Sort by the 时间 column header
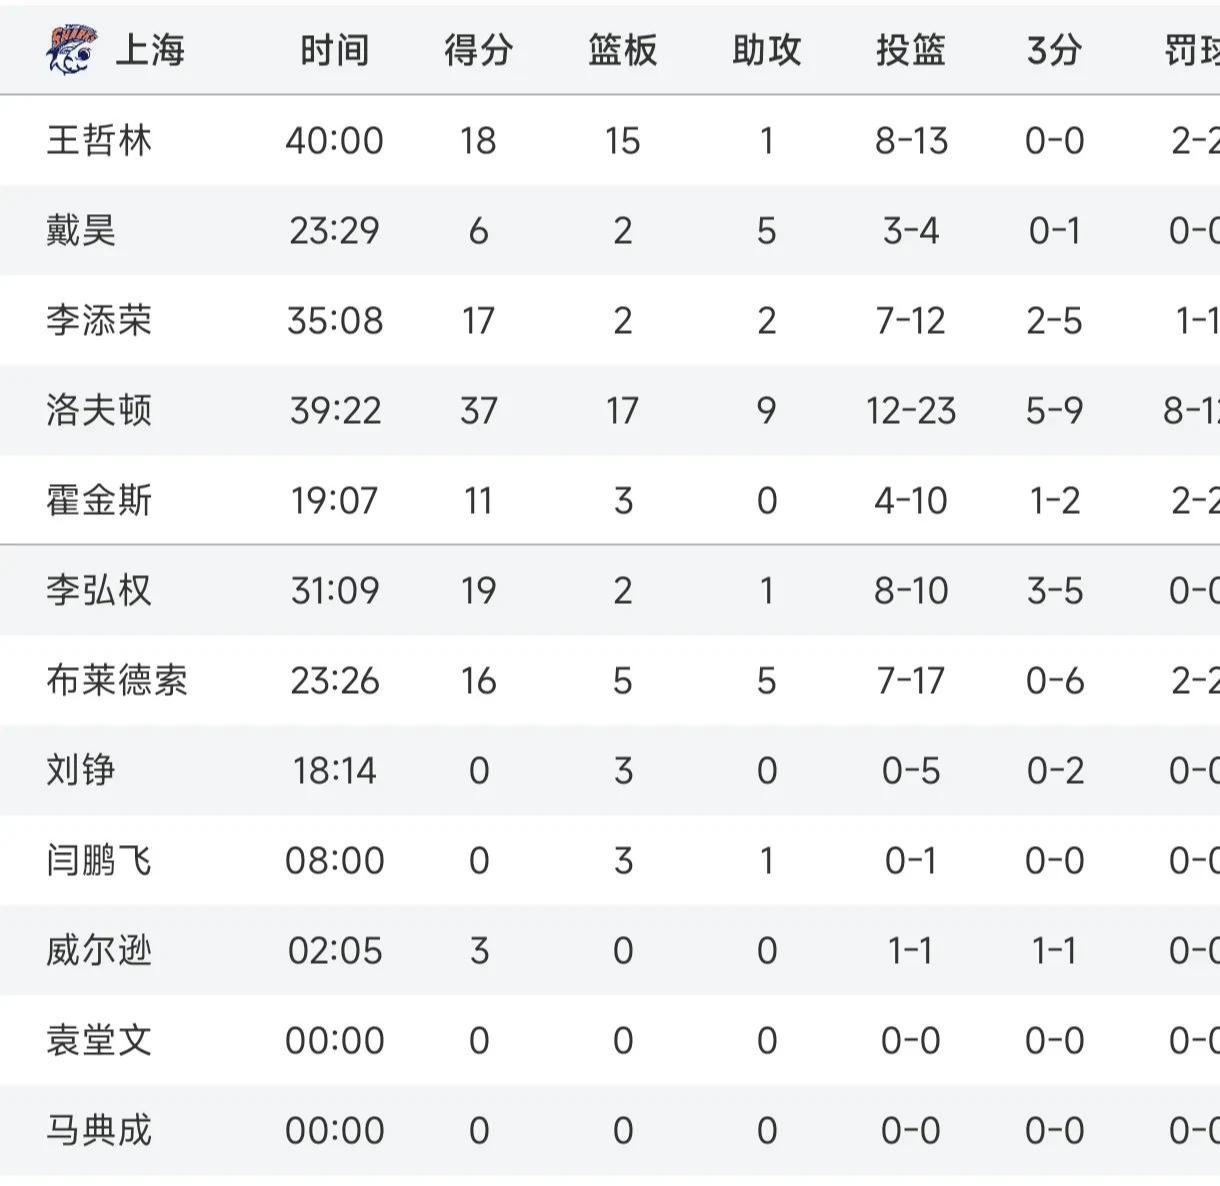 pos(335,50)
